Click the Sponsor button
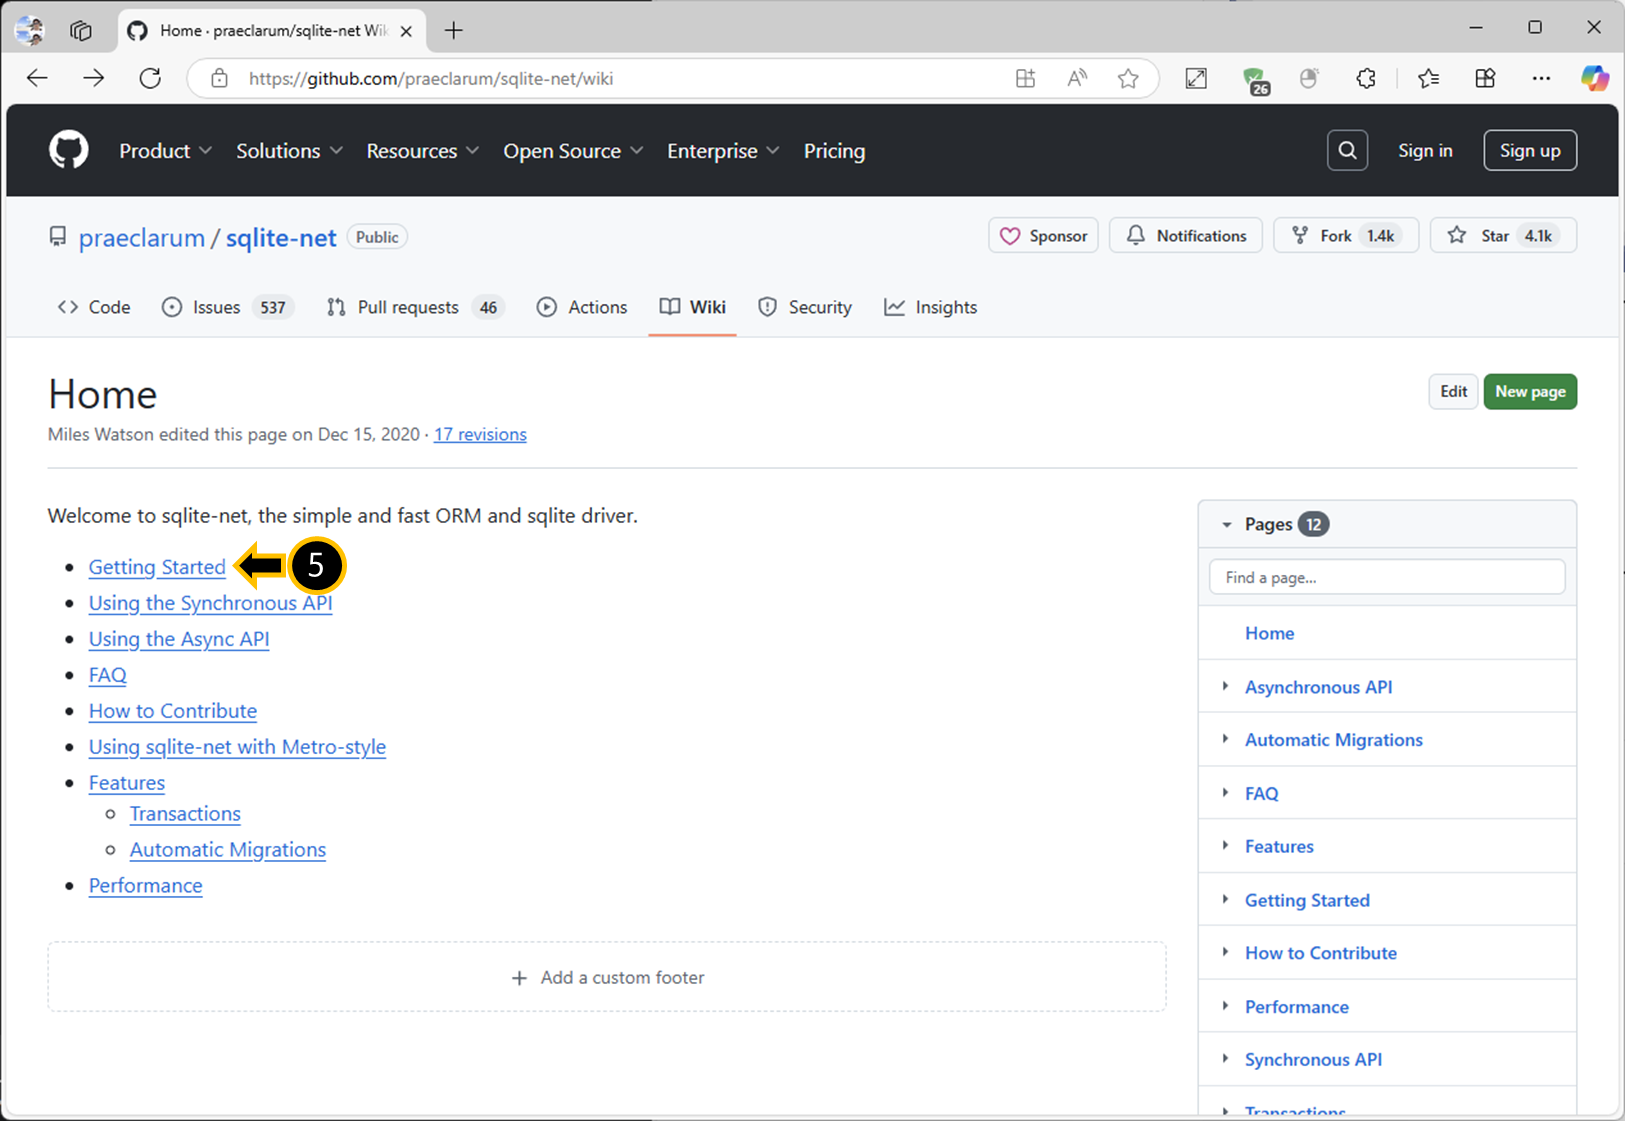Image resolution: width=1625 pixels, height=1121 pixels. coord(1043,236)
